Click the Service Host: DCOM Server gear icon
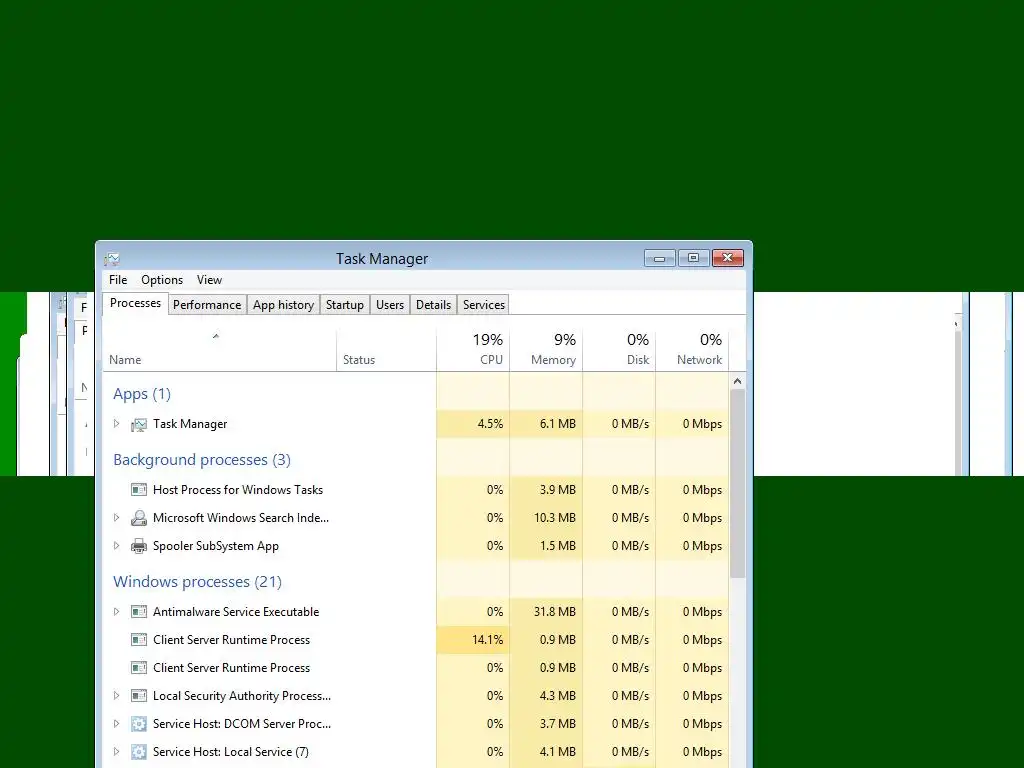 point(138,724)
